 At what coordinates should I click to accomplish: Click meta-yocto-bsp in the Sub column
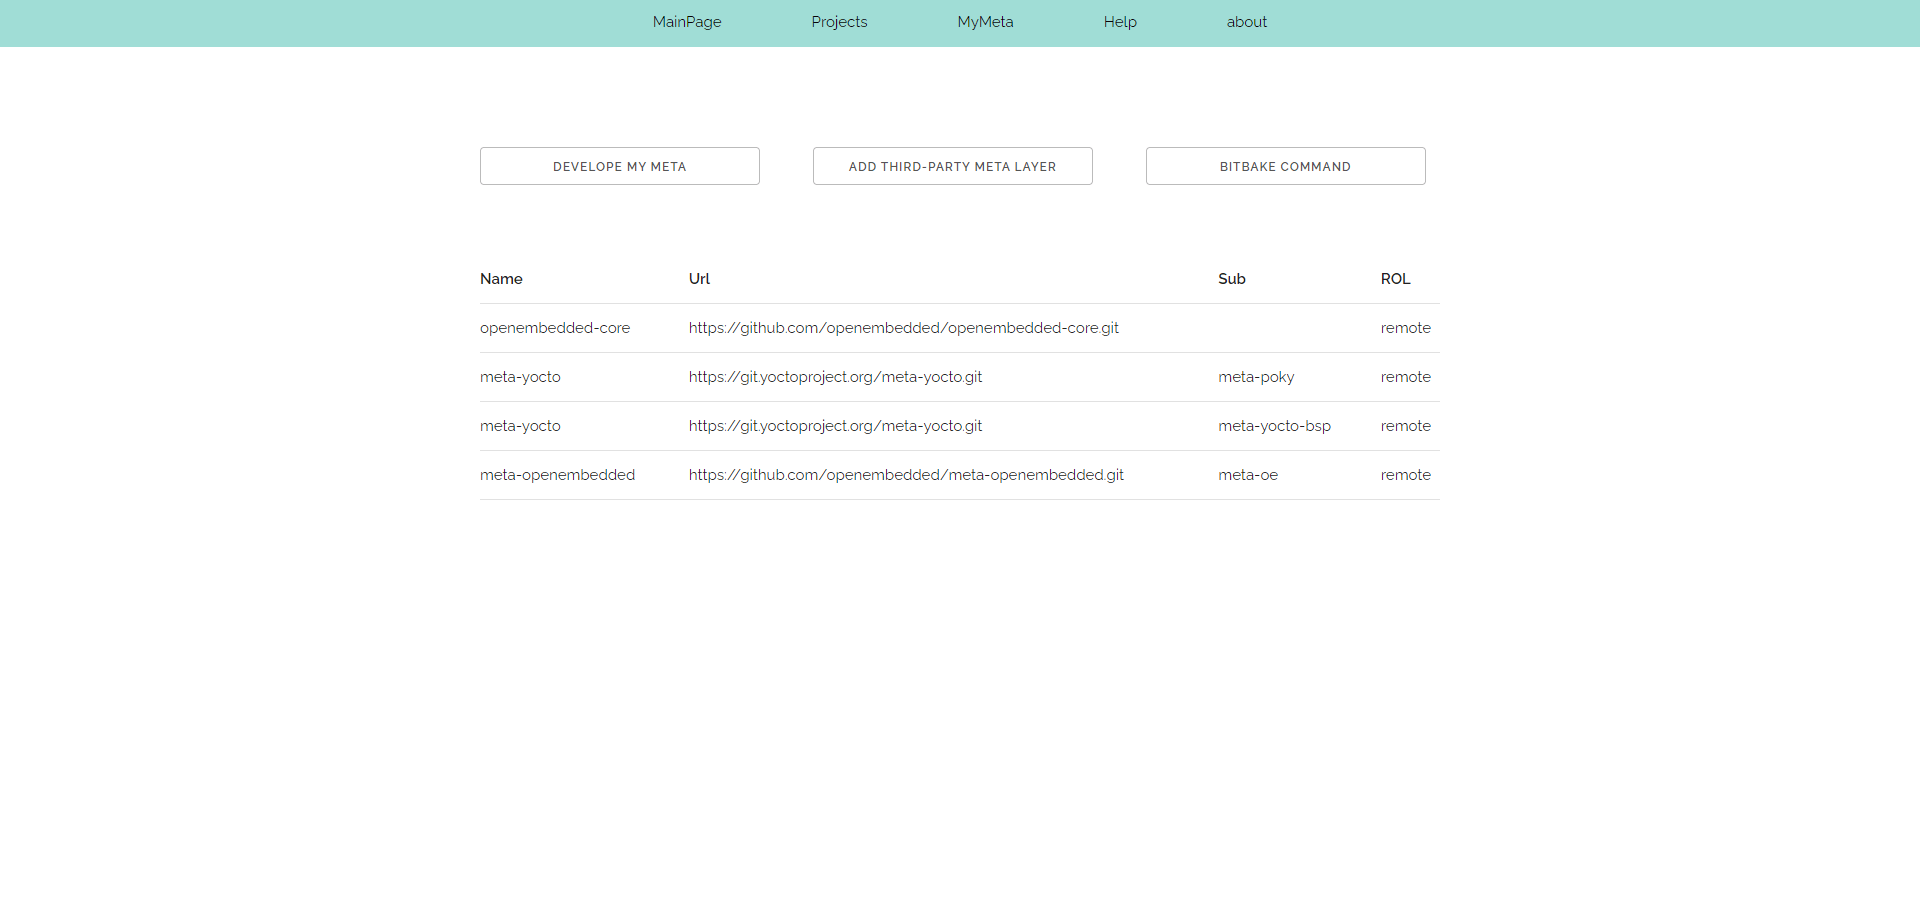coord(1274,426)
